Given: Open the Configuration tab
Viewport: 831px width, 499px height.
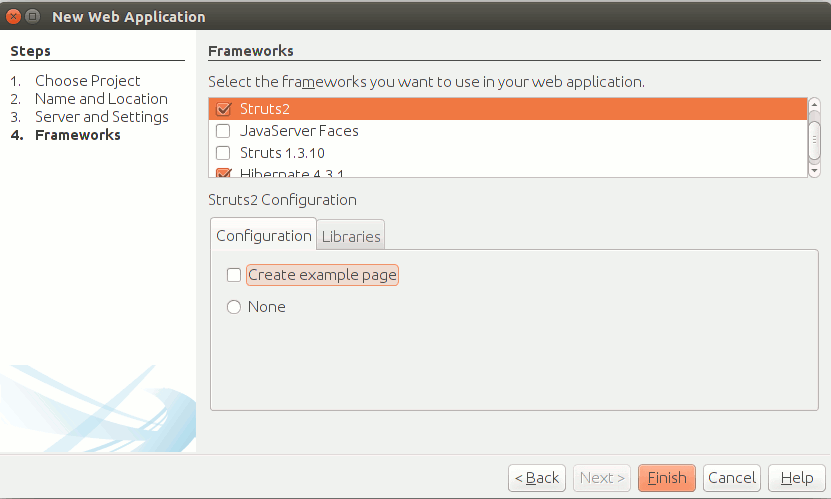Looking at the screenshot, I should 264,235.
